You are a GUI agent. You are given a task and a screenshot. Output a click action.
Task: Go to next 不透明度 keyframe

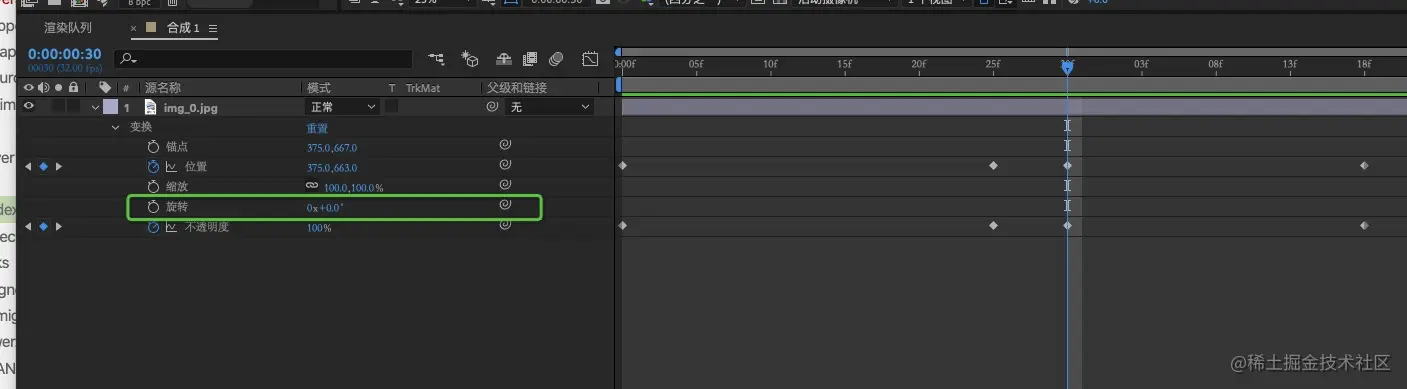click(x=59, y=227)
